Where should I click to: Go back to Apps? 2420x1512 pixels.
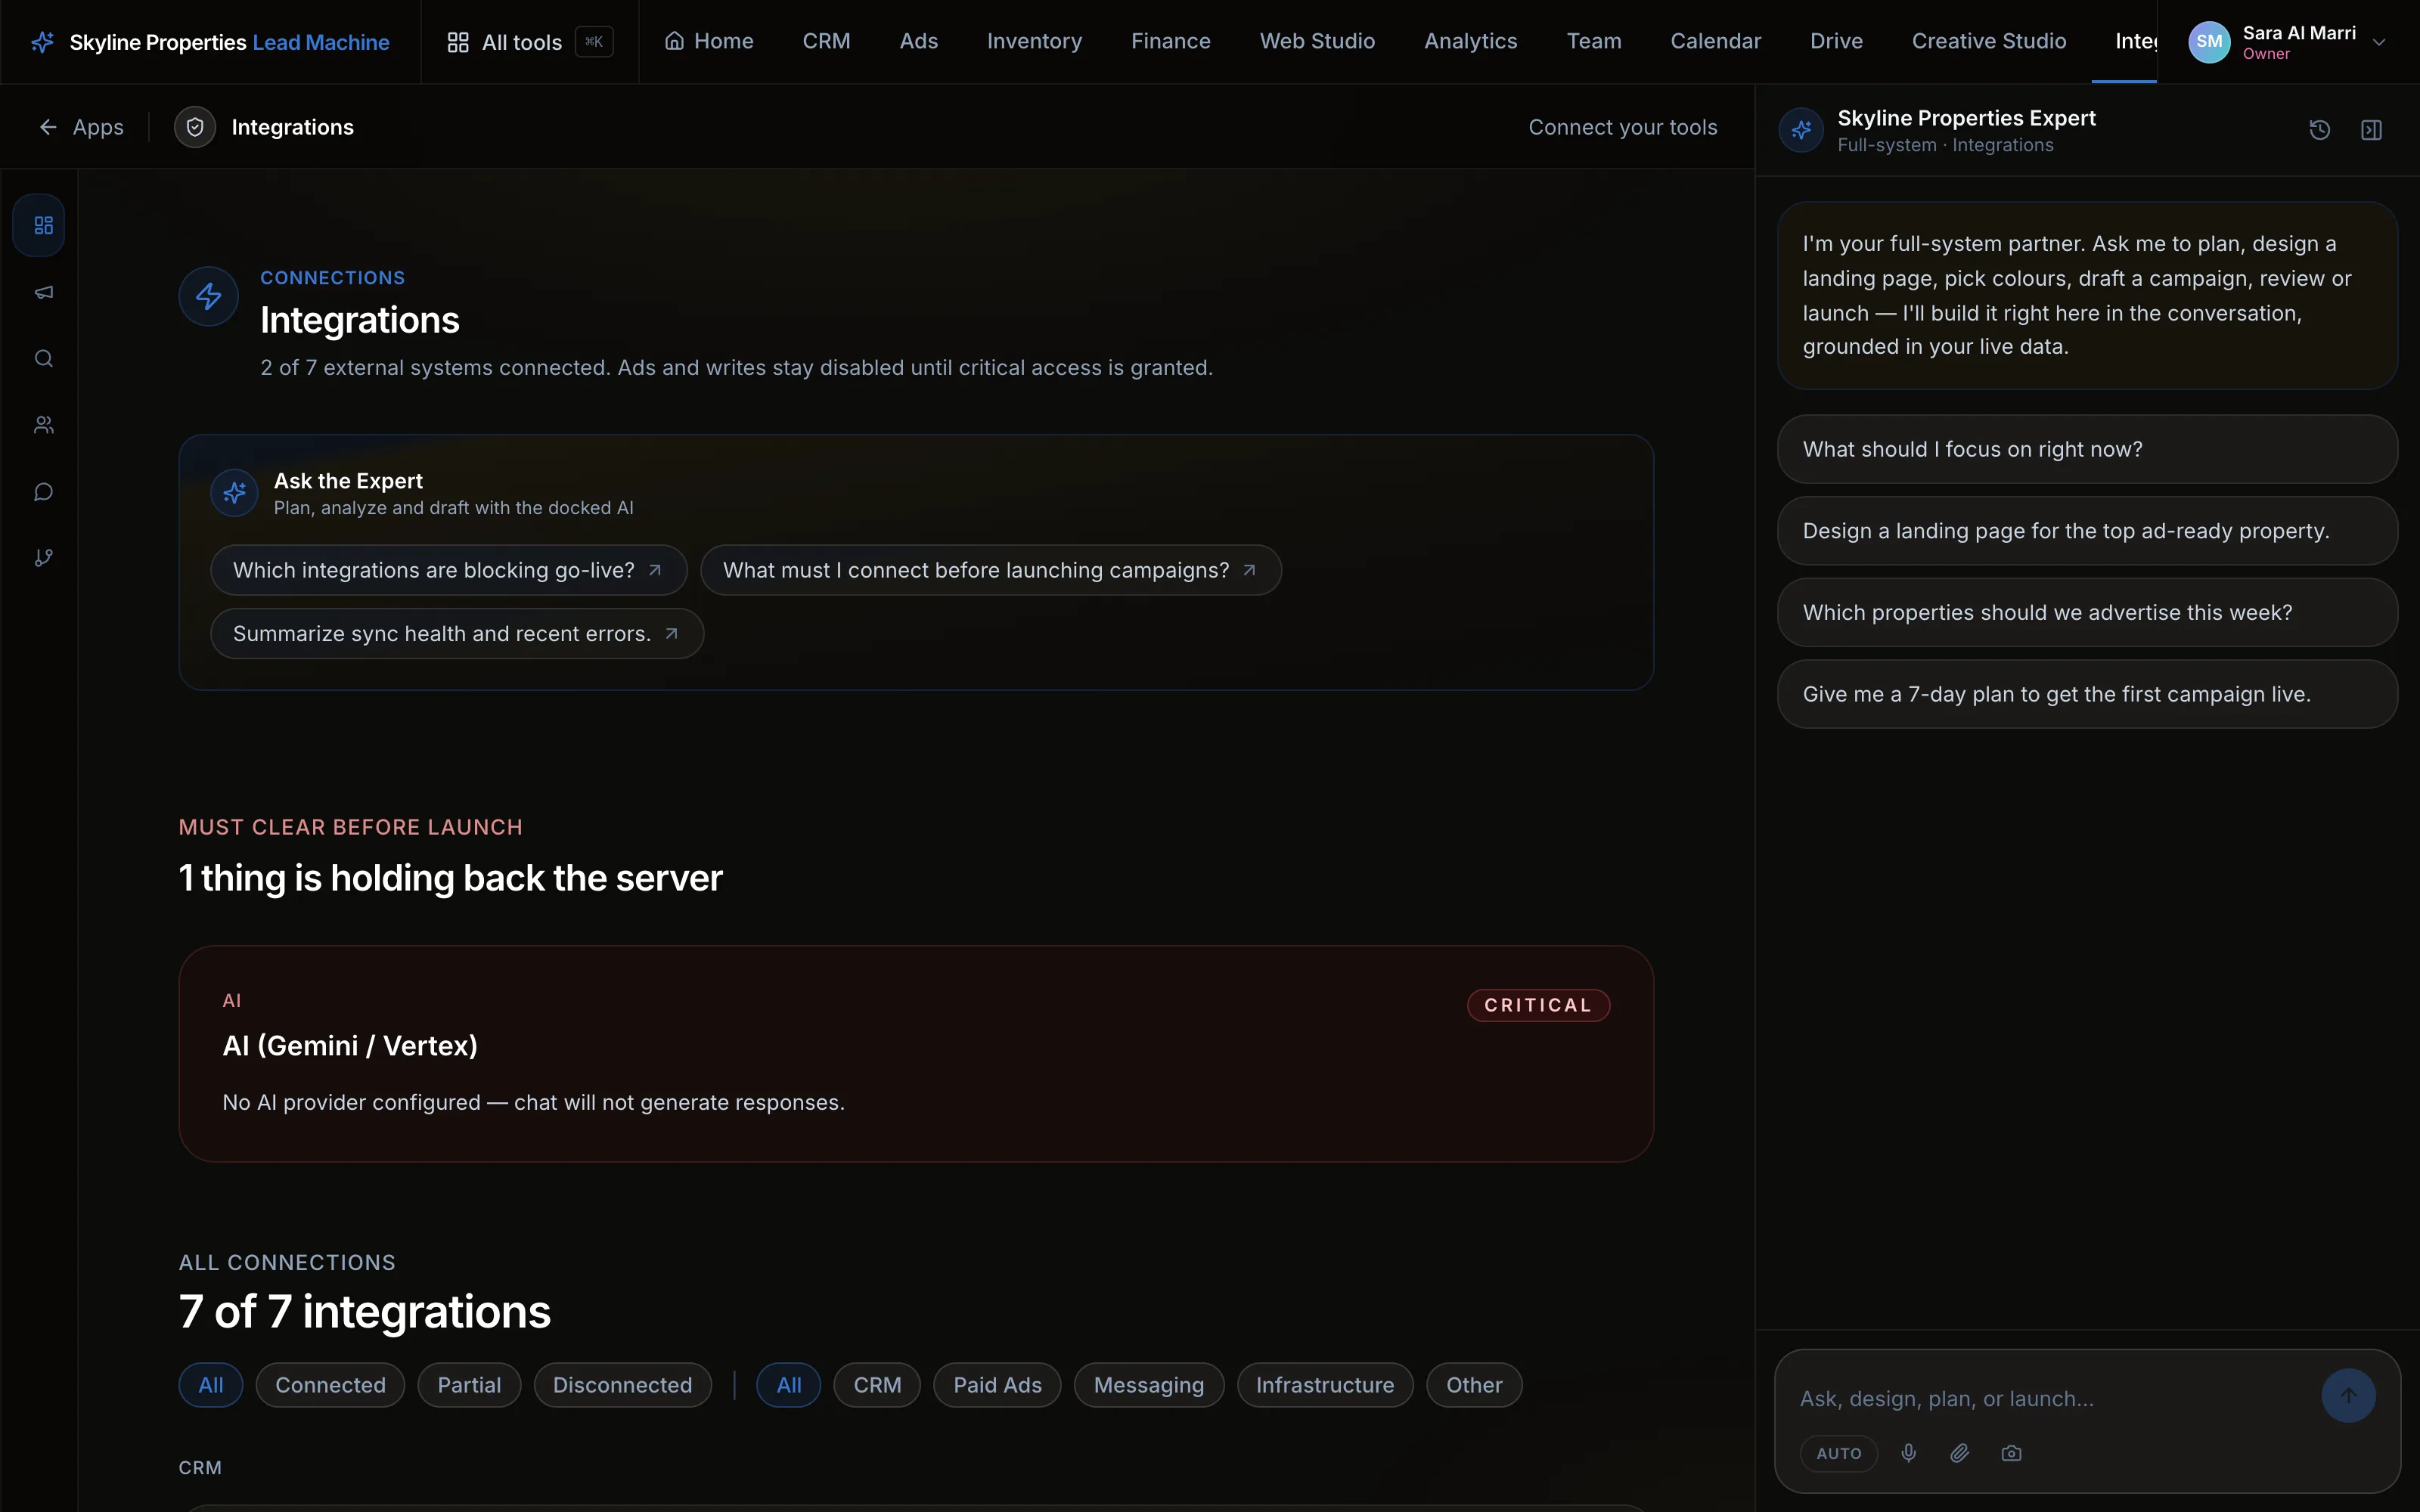81,127
